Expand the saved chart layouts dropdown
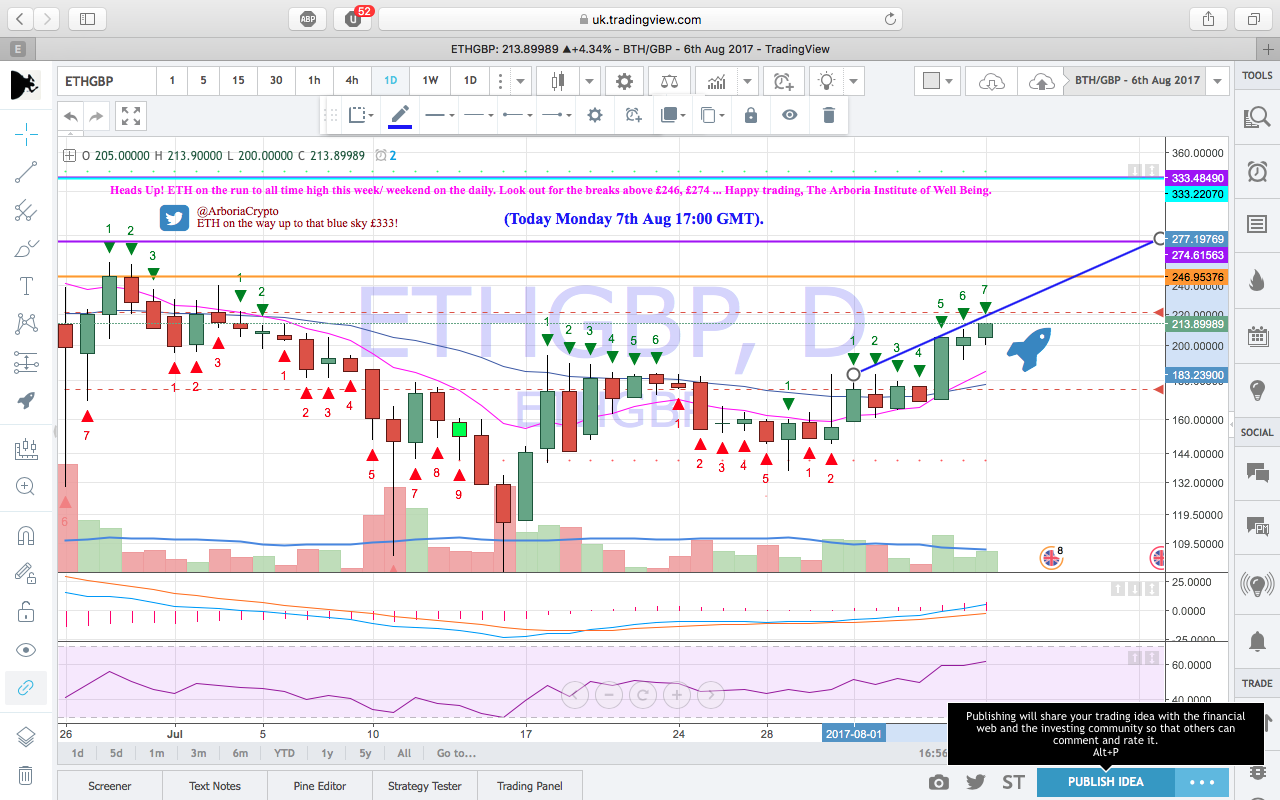 click(1217, 81)
